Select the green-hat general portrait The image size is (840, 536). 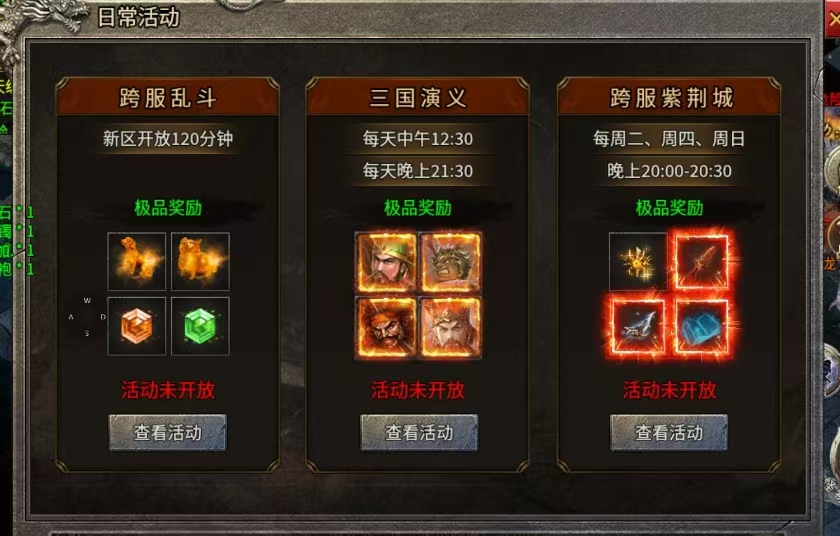point(386,262)
